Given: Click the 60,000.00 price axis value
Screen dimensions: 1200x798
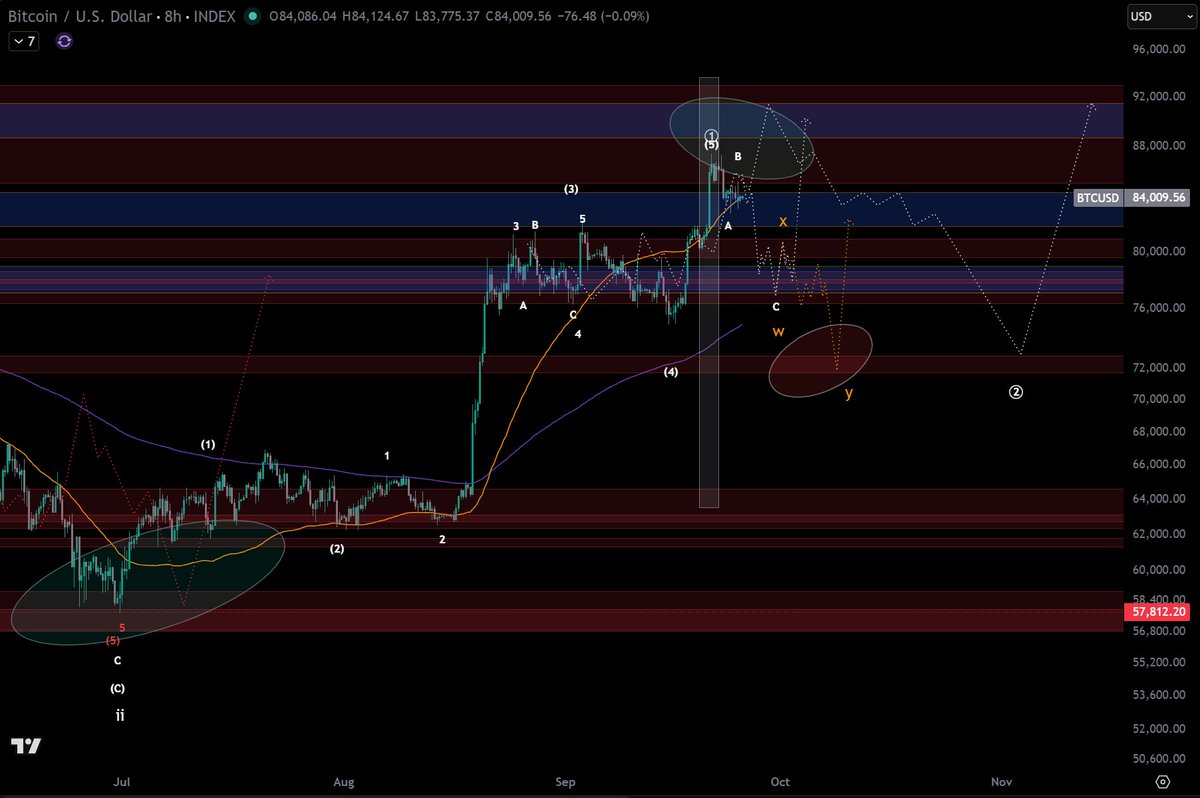Looking at the screenshot, I should [x=1159, y=570].
